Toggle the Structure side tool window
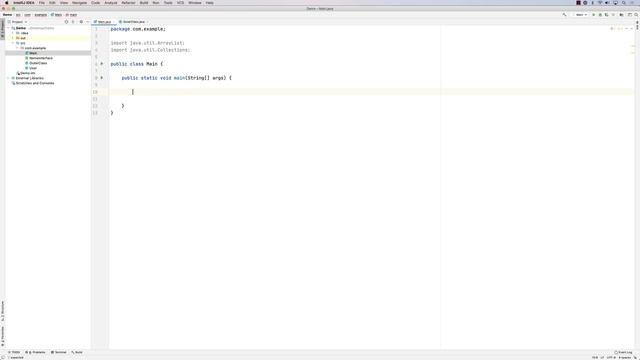The height and width of the screenshot is (360, 640). 2,311
